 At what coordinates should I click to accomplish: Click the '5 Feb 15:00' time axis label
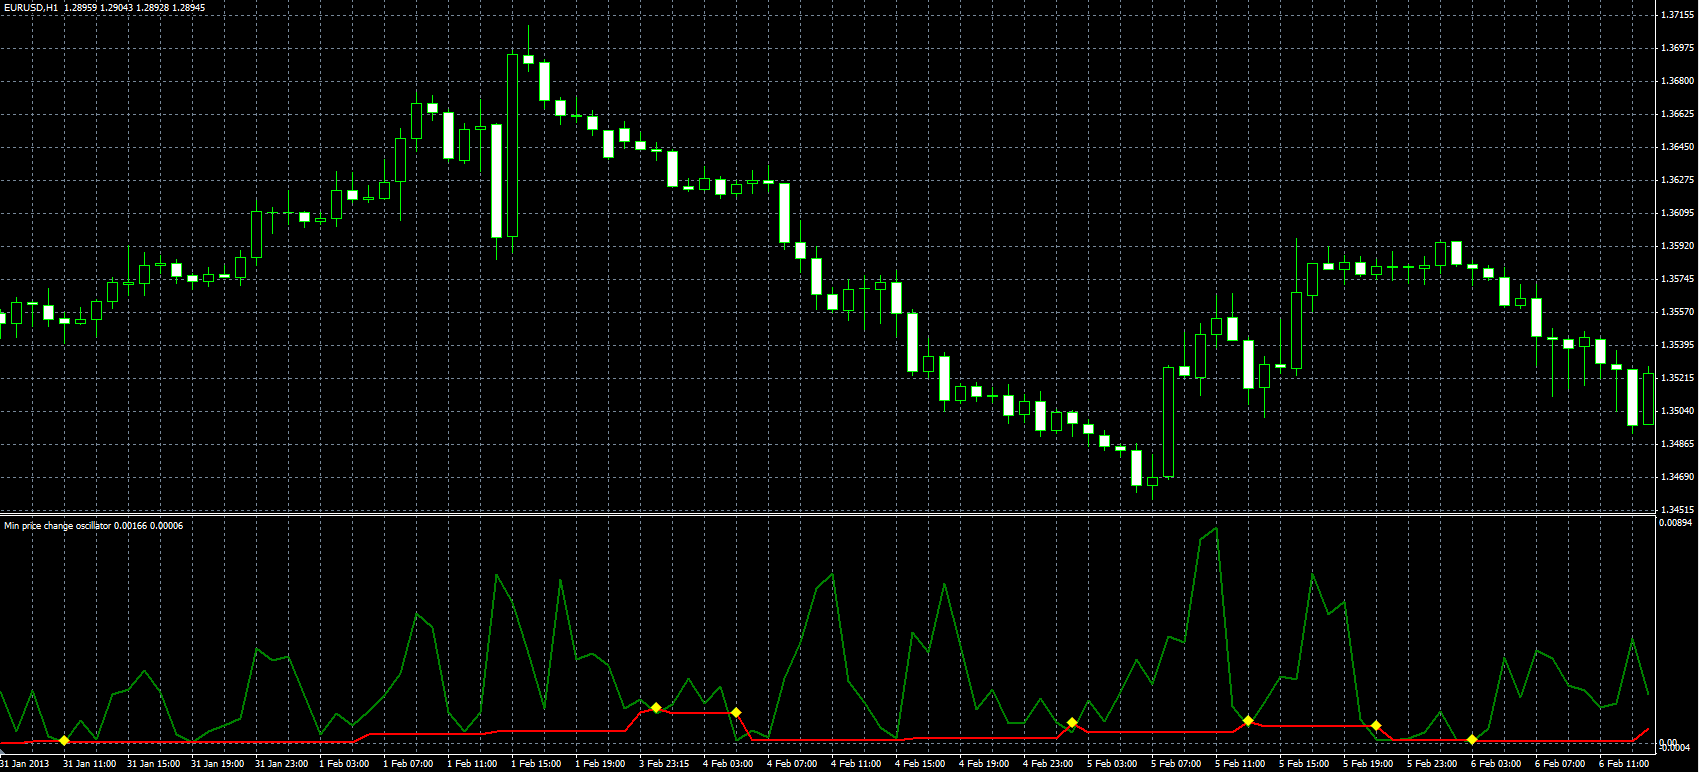pyautogui.click(x=1304, y=764)
